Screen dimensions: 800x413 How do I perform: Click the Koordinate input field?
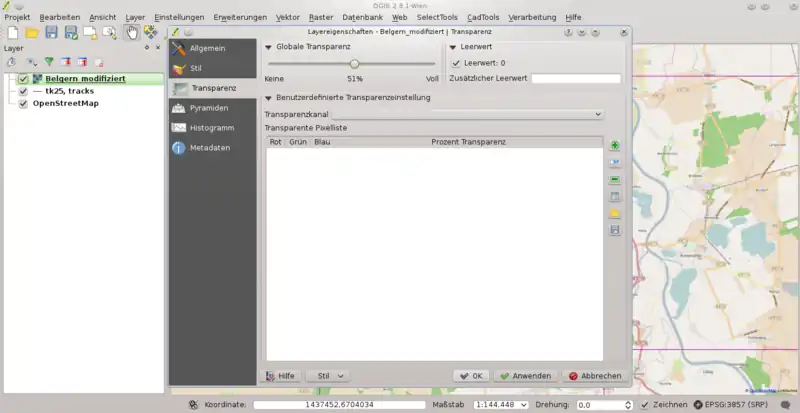pos(339,405)
